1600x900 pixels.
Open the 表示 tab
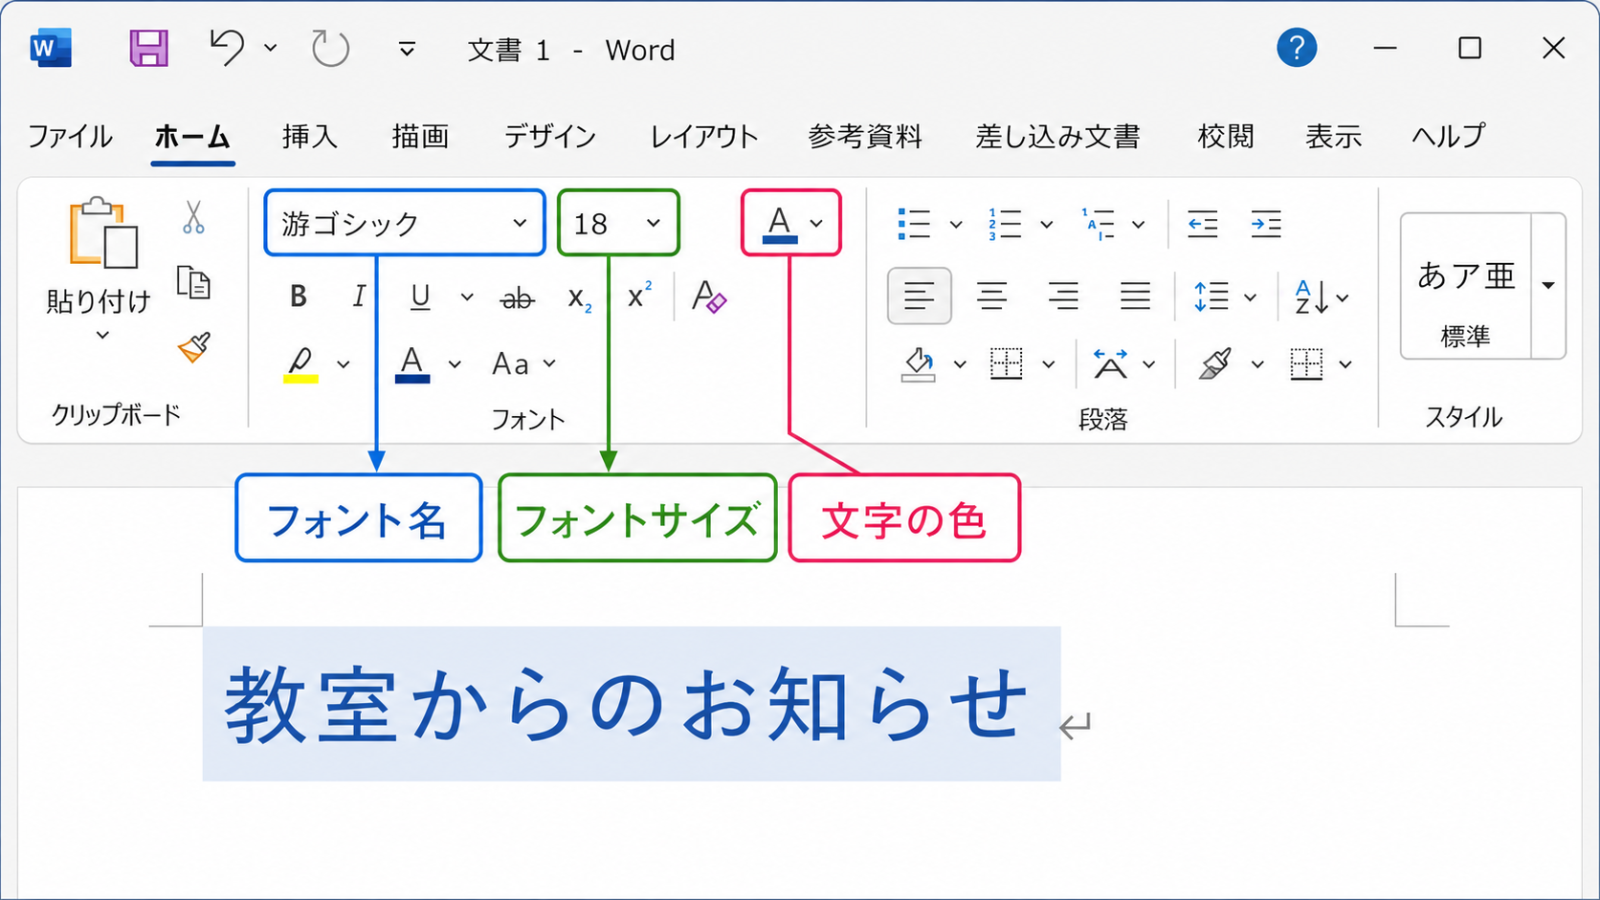pyautogui.click(x=1333, y=136)
